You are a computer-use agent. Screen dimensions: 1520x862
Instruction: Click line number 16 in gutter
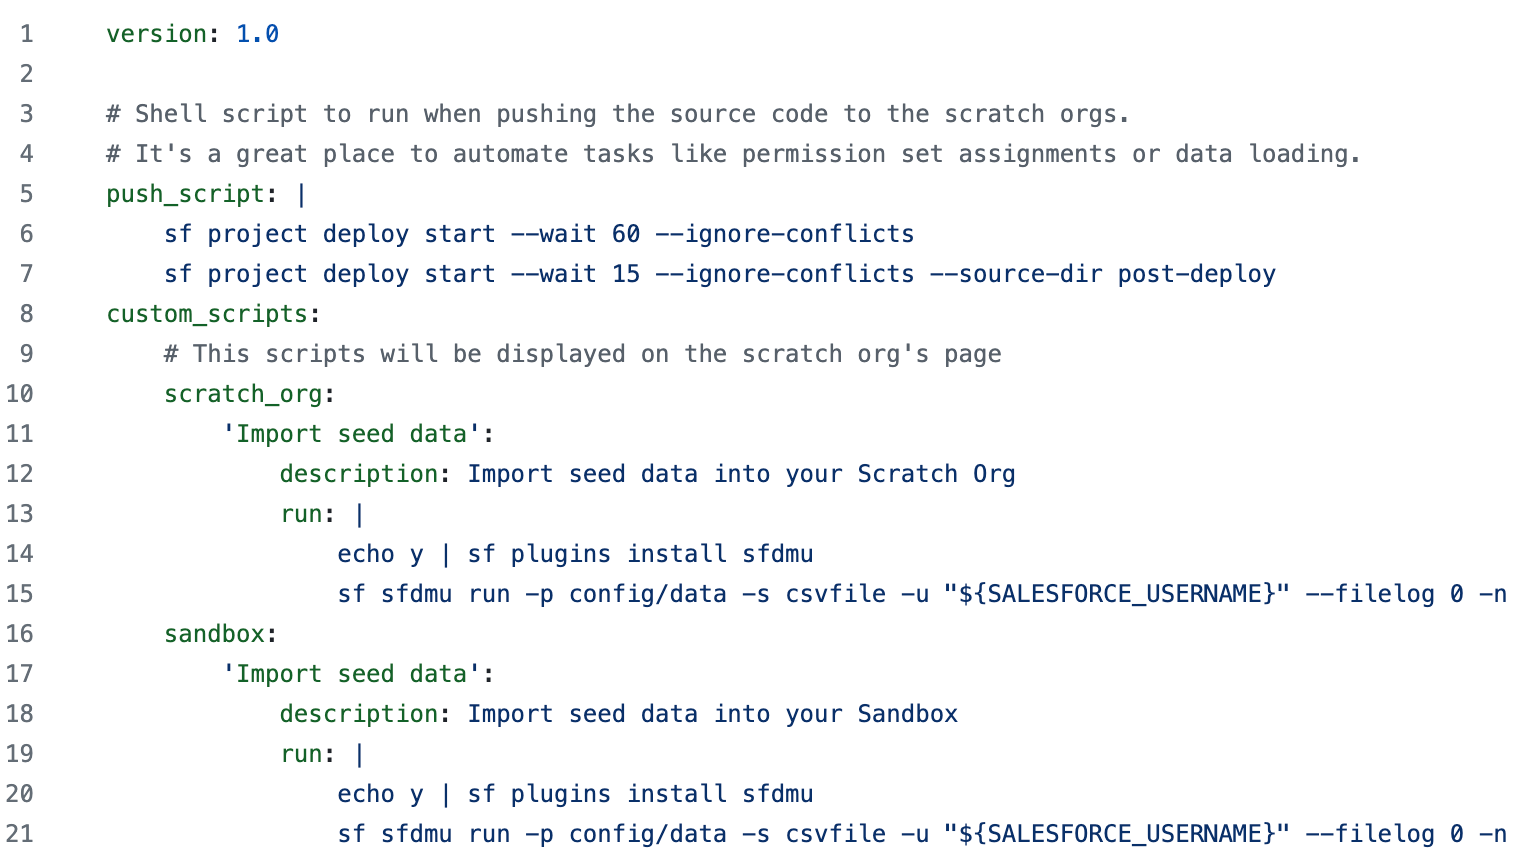click(20, 634)
